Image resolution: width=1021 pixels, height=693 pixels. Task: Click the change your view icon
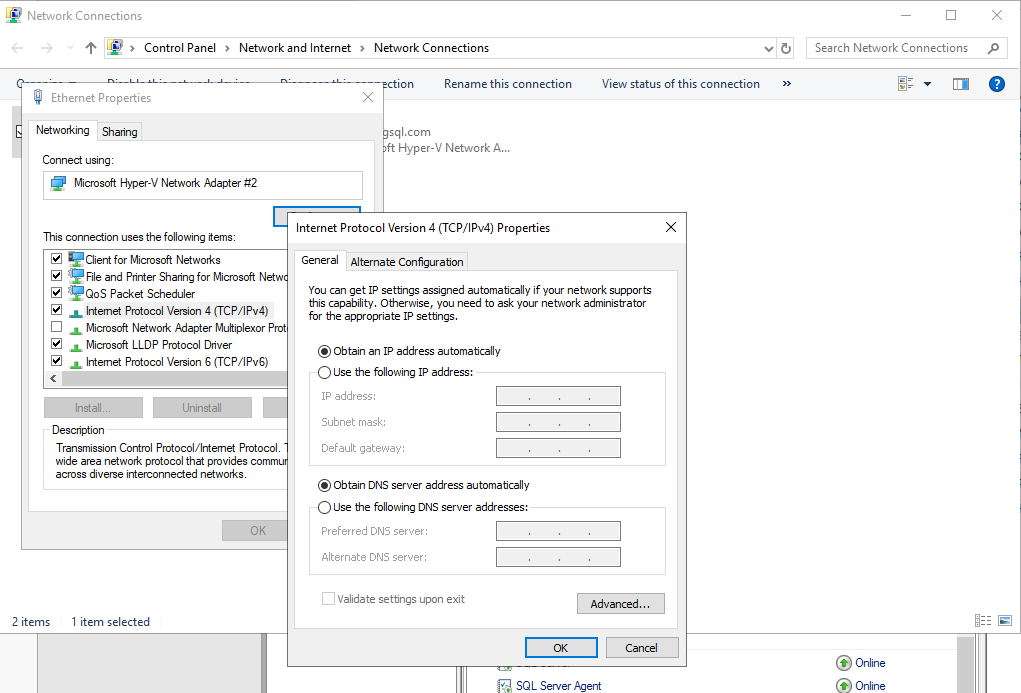(907, 84)
